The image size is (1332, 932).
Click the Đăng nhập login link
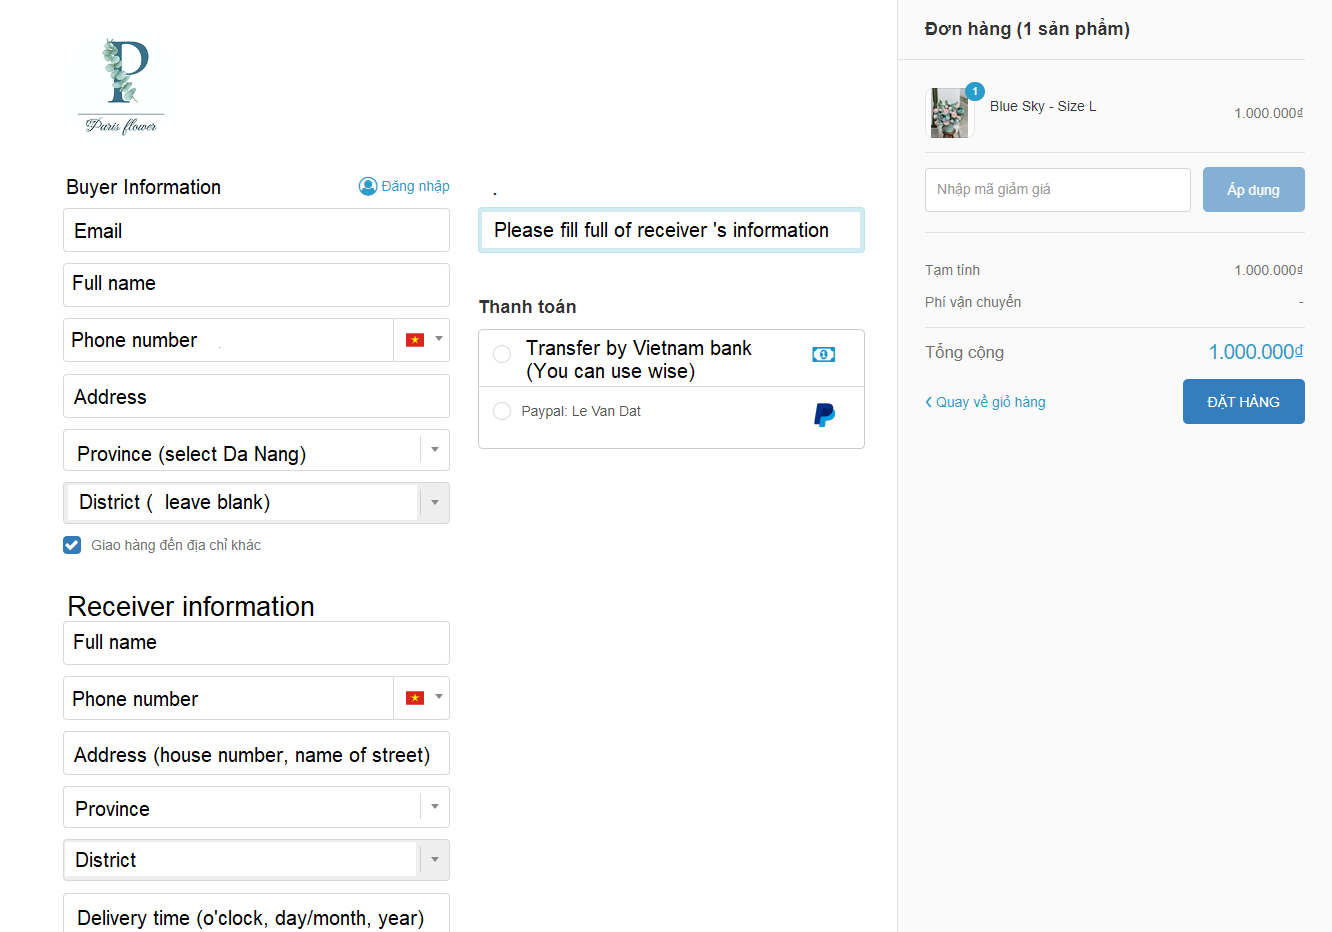tap(415, 186)
